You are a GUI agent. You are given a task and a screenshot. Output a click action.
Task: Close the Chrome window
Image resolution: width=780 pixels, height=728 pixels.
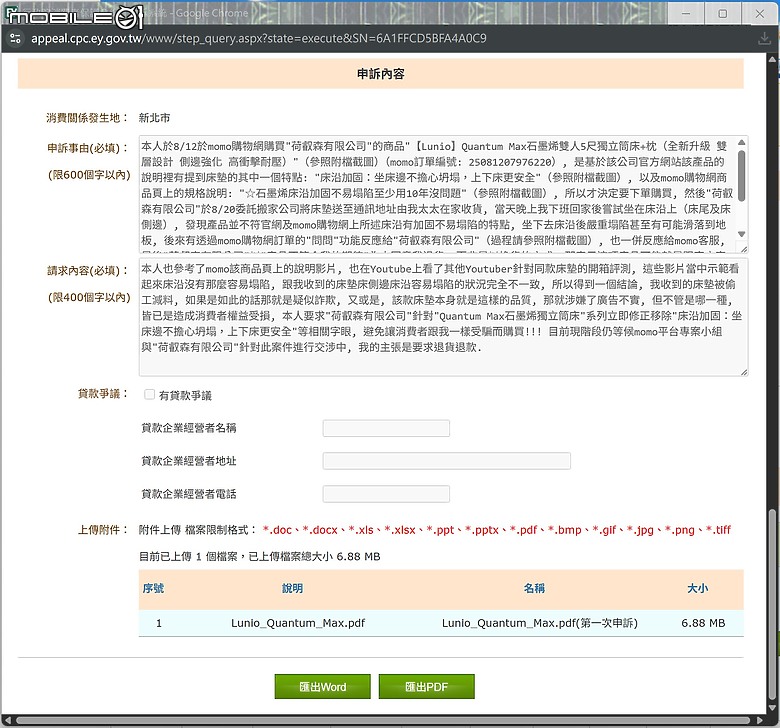(x=760, y=13)
